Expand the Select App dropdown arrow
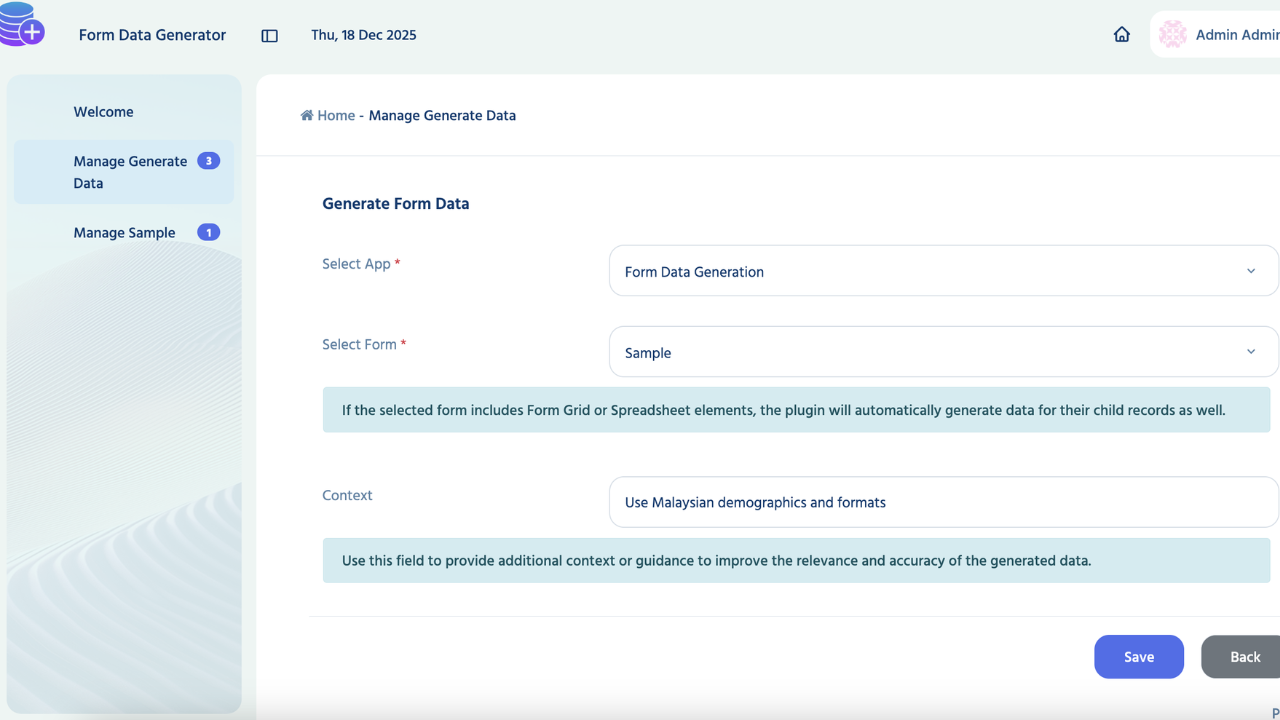Viewport: 1280px width, 720px height. click(x=1250, y=271)
